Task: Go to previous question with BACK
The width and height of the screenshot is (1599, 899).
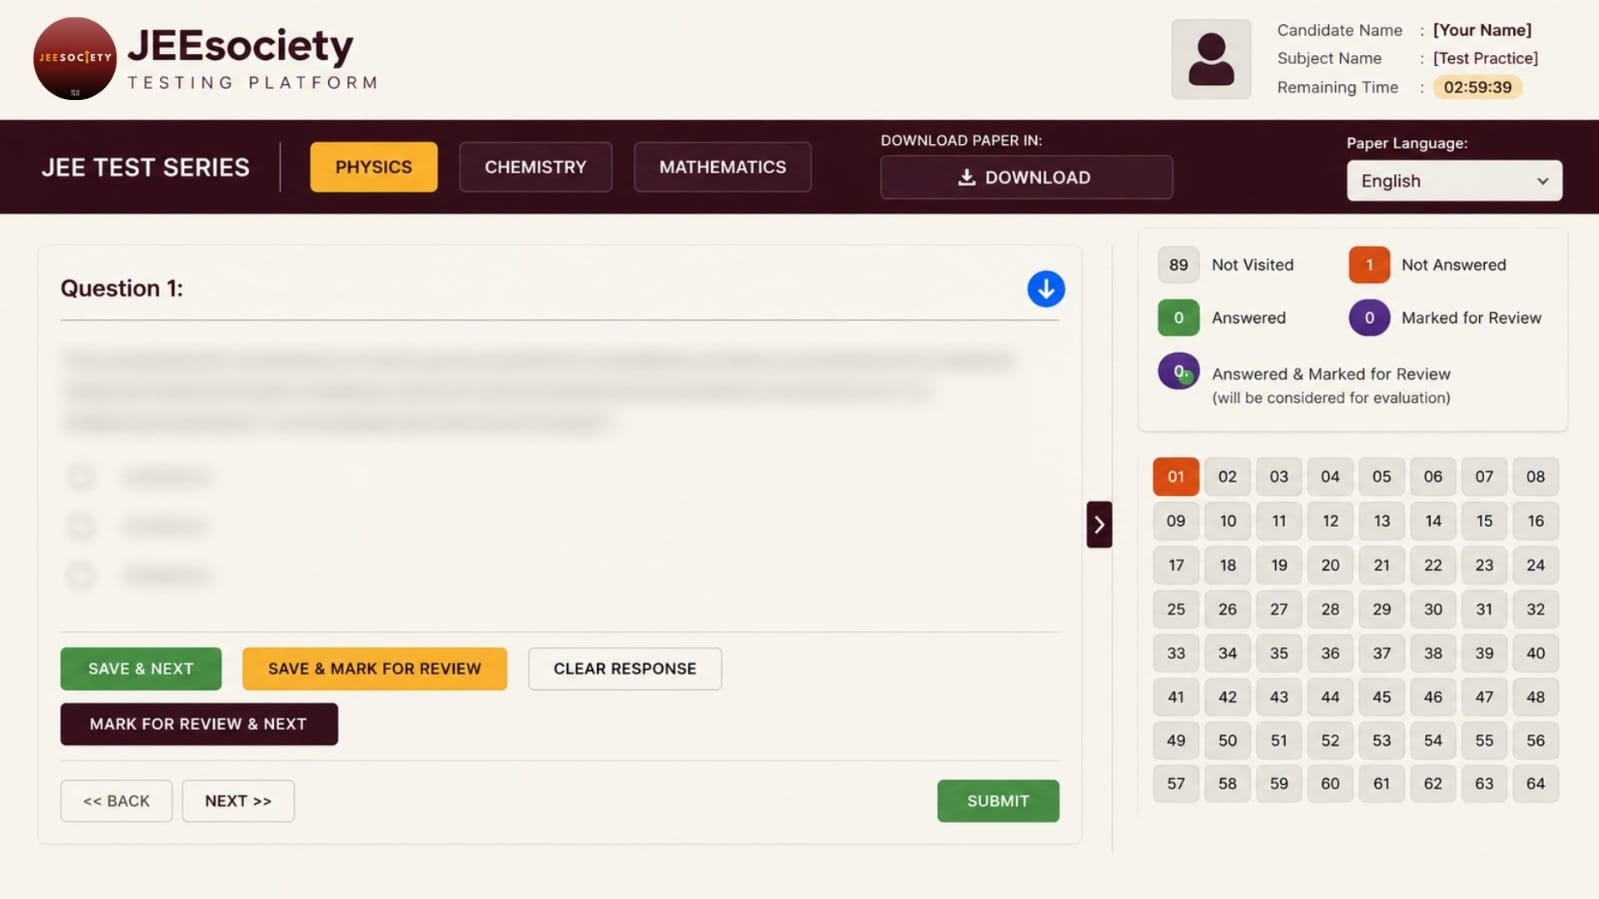Action: coord(116,801)
